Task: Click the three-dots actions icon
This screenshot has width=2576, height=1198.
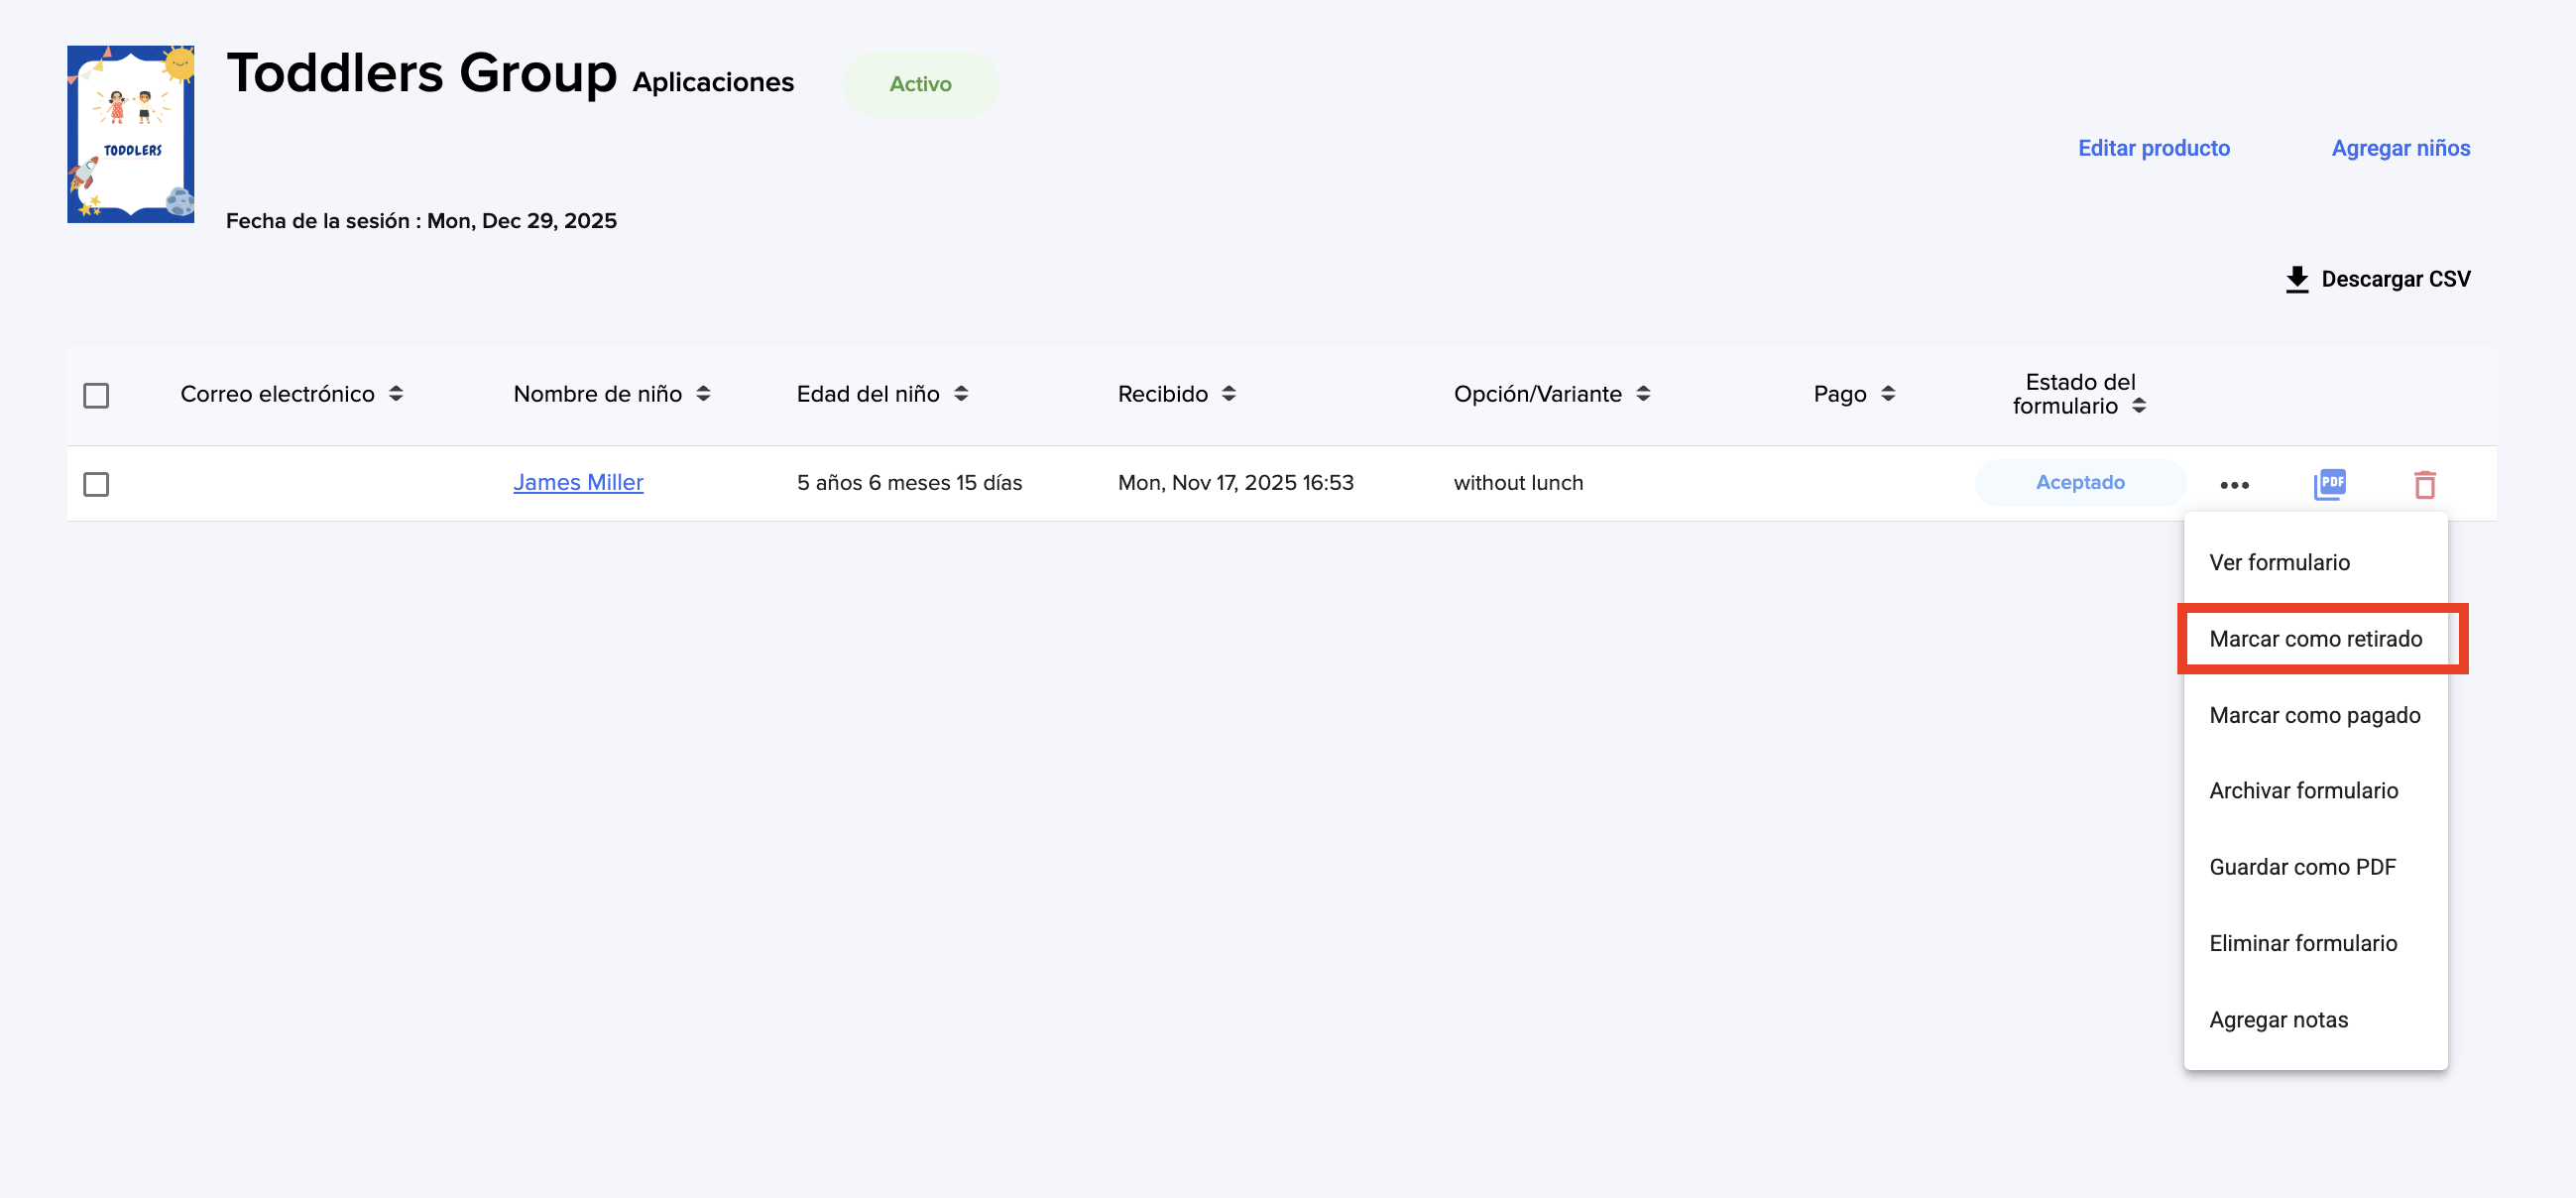Action: point(2234,485)
